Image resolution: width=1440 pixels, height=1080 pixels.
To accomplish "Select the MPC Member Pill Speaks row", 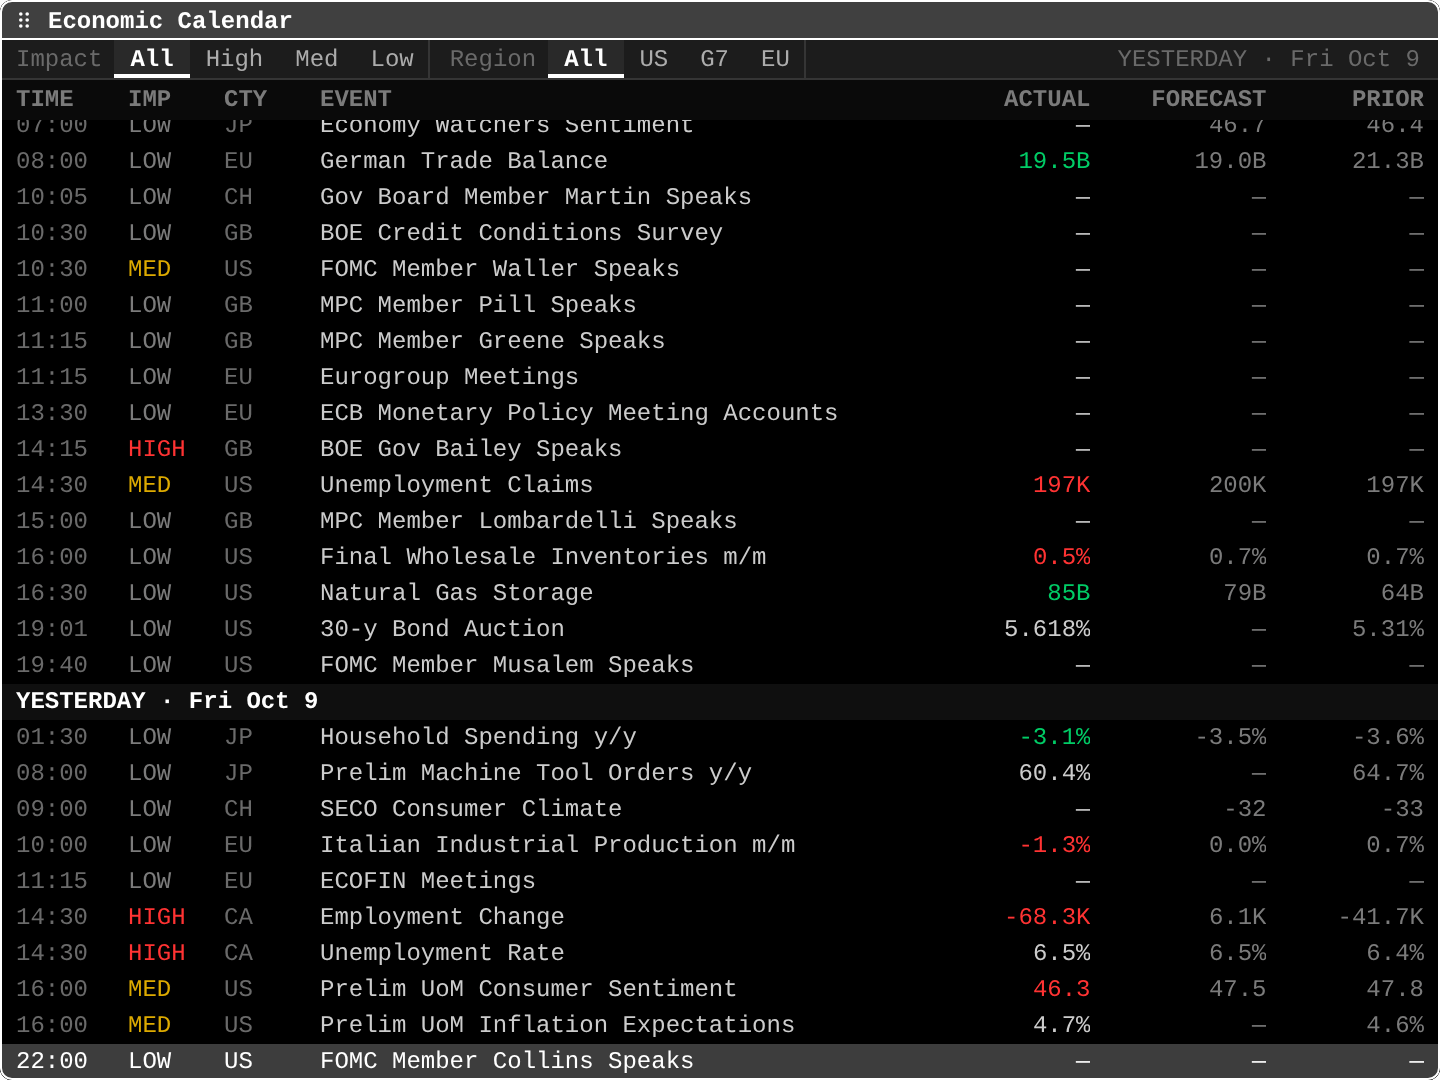I will coord(720,305).
